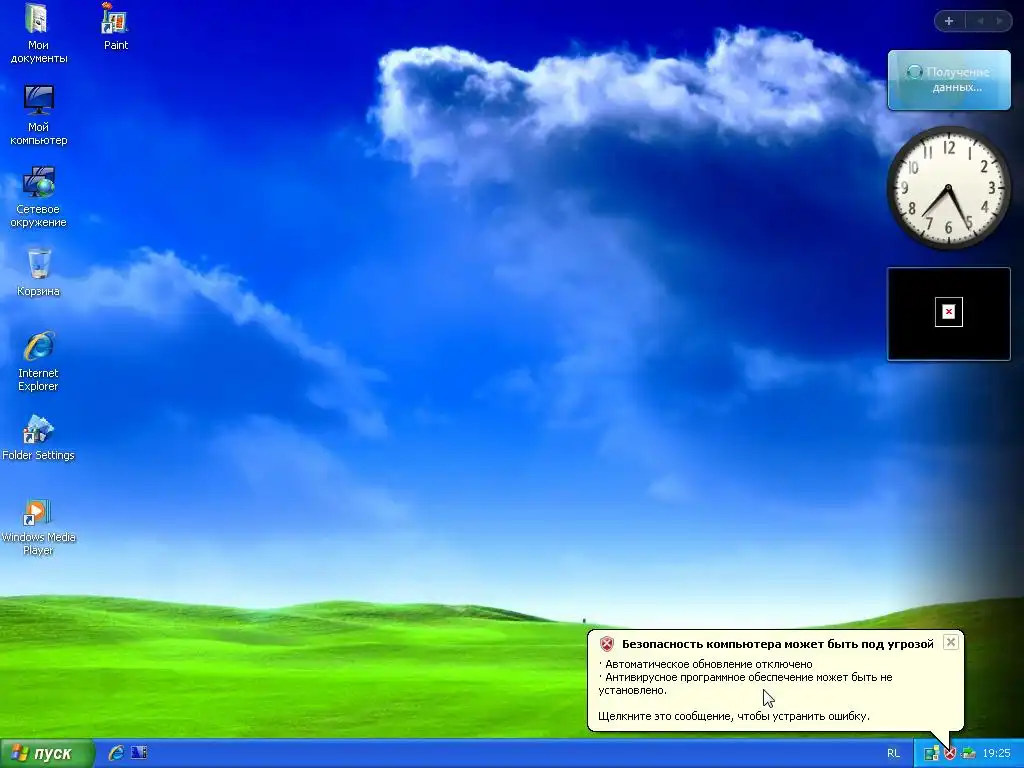This screenshot has width=1024, height=768.
Task: Click the red shield icon in balloon
Action: [x=607, y=644]
